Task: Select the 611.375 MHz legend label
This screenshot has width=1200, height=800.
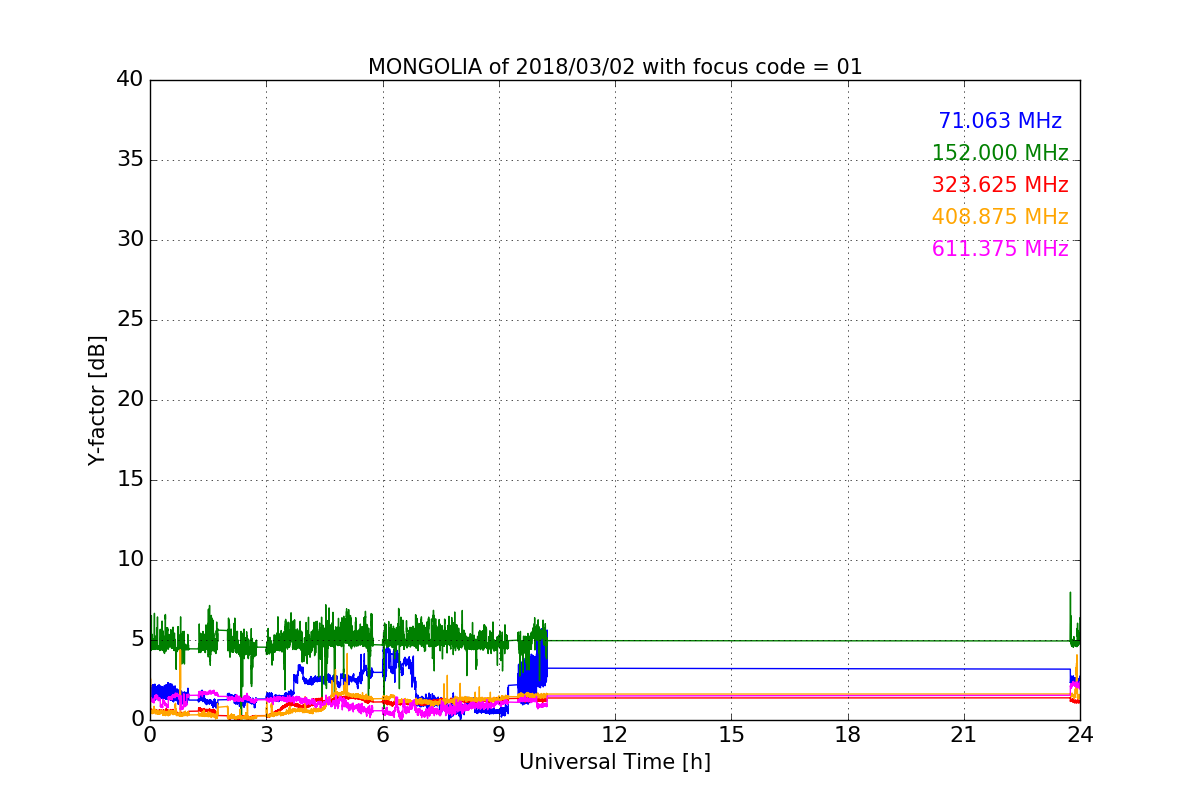Action: tap(1000, 249)
